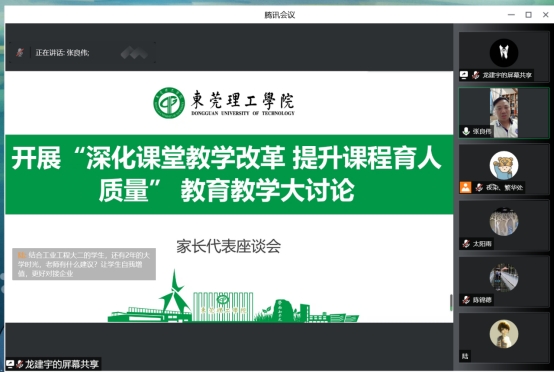Click muted mic icon beside 陈锦德
This screenshot has height=373, width=554.
coord(466,300)
